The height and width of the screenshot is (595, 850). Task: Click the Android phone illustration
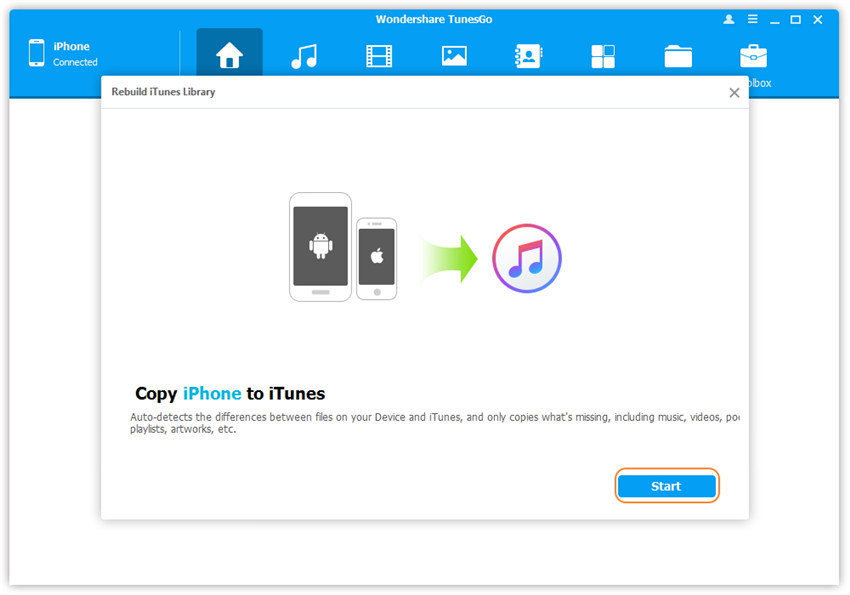[320, 247]
